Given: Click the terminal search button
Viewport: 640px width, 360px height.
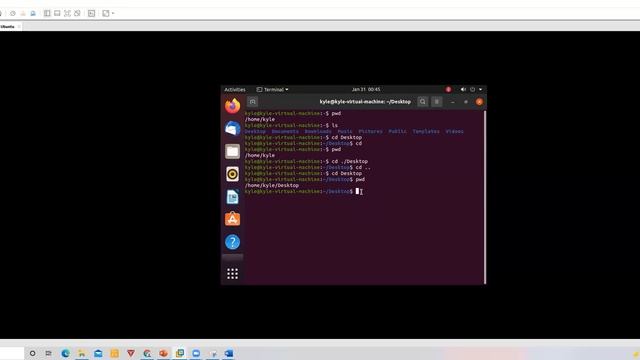Looking at the screenshot, I should point(423,102).
